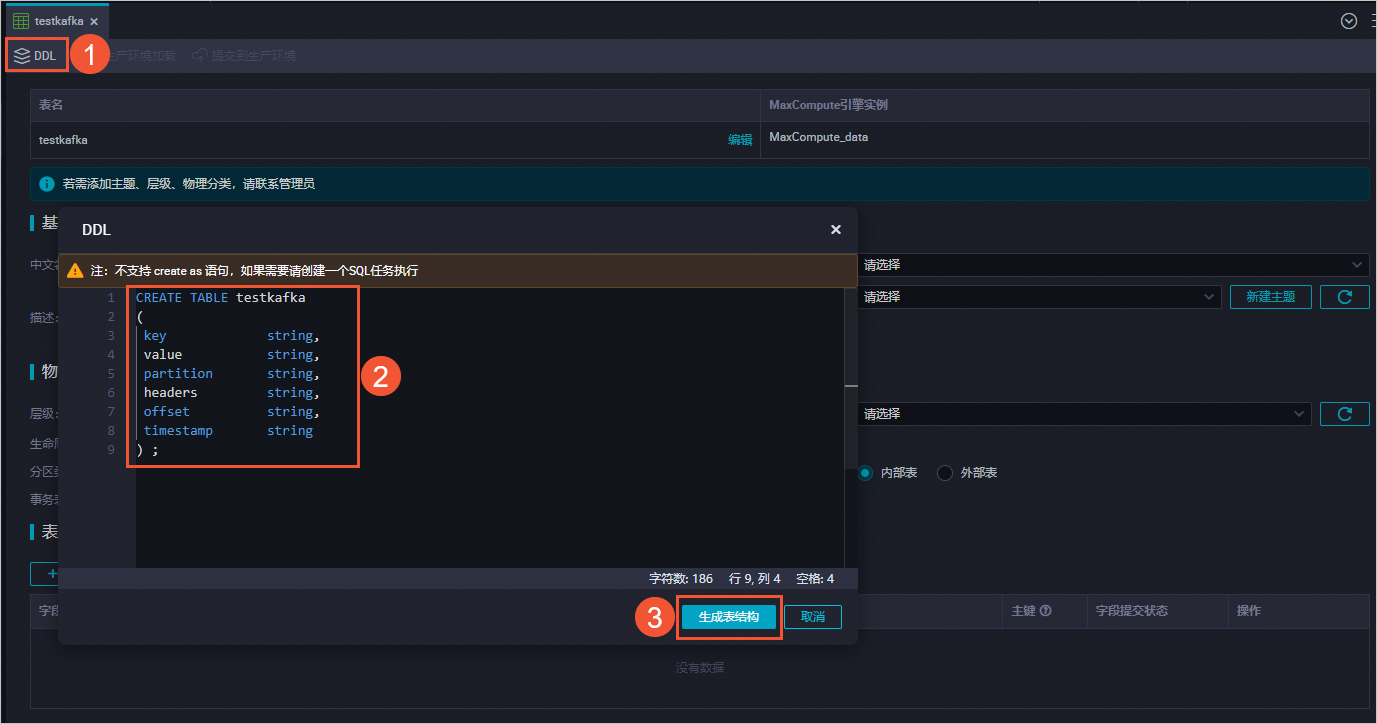This screenshot has width=1377, height=724.
Task: Click the DDL toolbar button
Action: [x=36, y=56]
